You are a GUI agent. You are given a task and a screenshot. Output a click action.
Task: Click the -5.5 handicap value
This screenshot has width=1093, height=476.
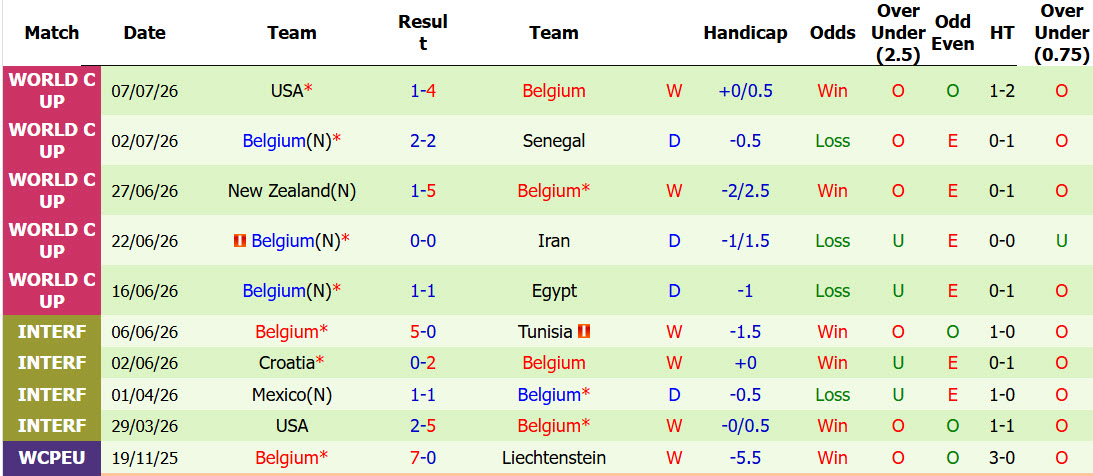(745, 458)
